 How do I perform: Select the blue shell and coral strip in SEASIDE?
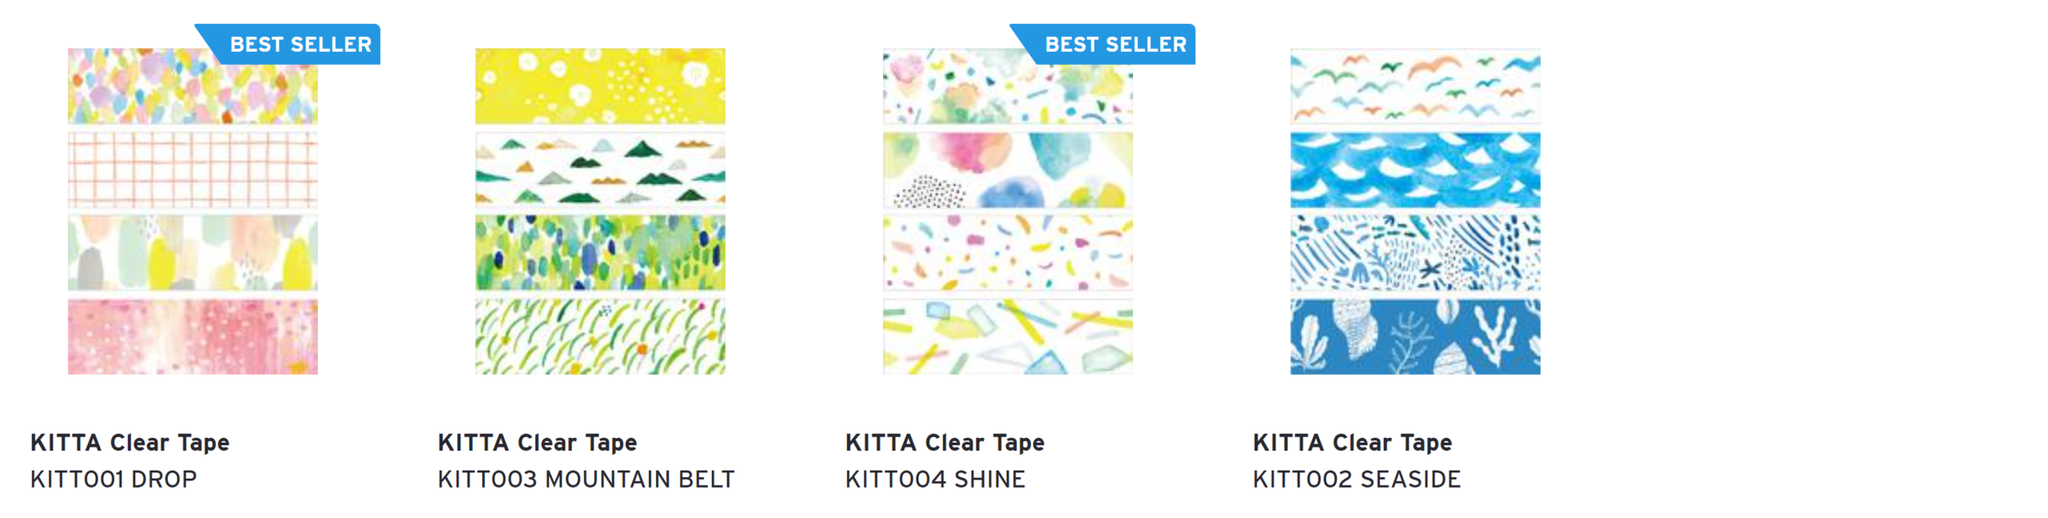click(x=1415, y=337)
